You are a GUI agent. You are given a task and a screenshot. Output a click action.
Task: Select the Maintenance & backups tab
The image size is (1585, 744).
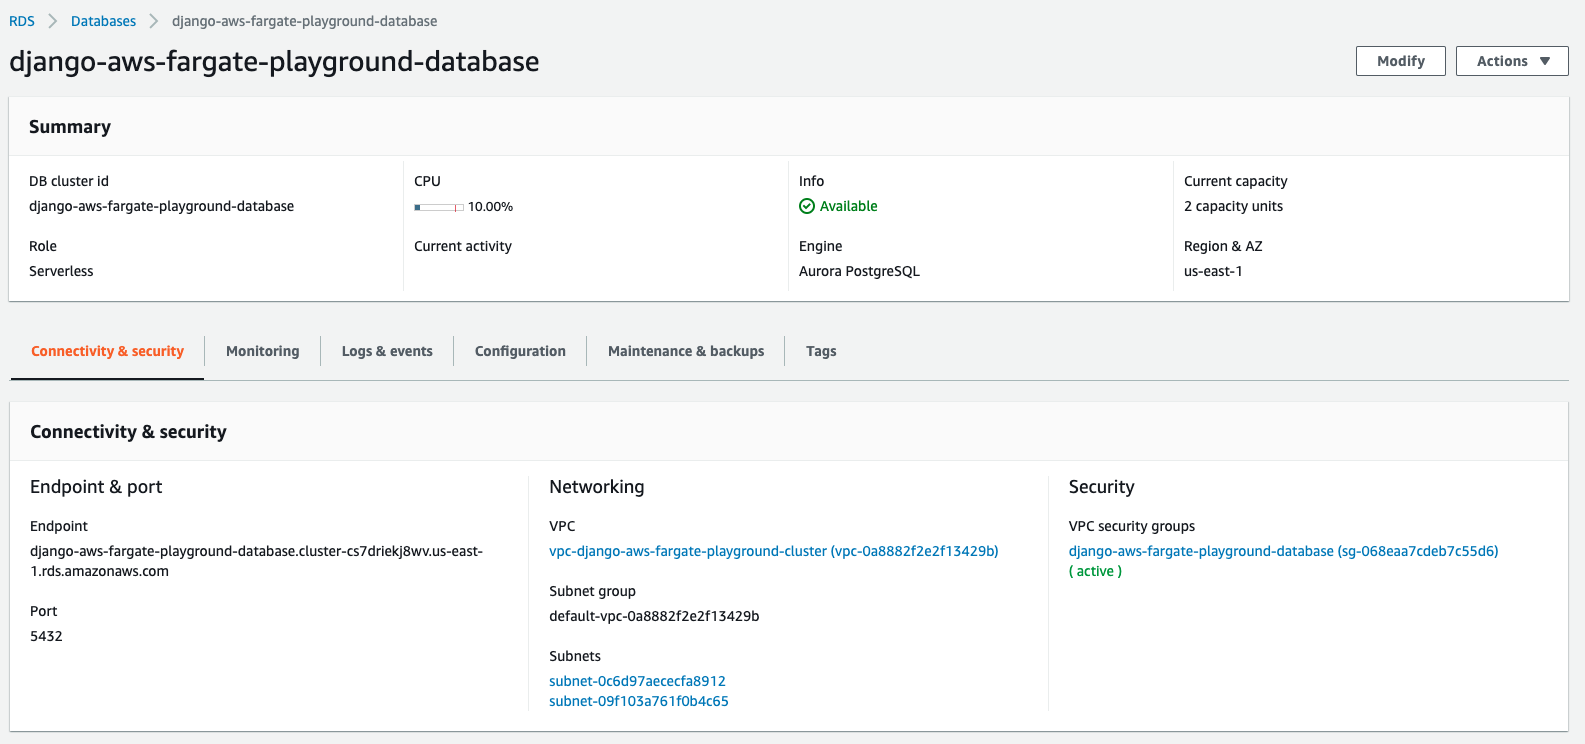click(686, 351)
